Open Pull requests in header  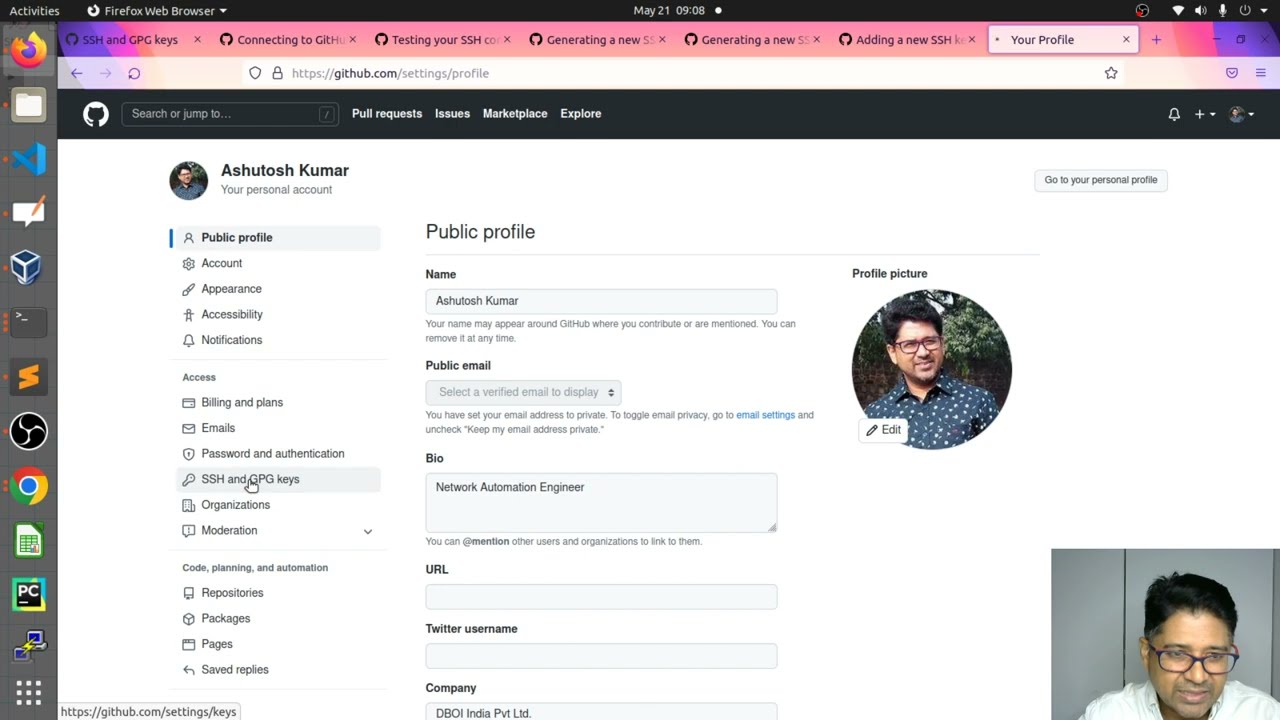coord(387,114)
